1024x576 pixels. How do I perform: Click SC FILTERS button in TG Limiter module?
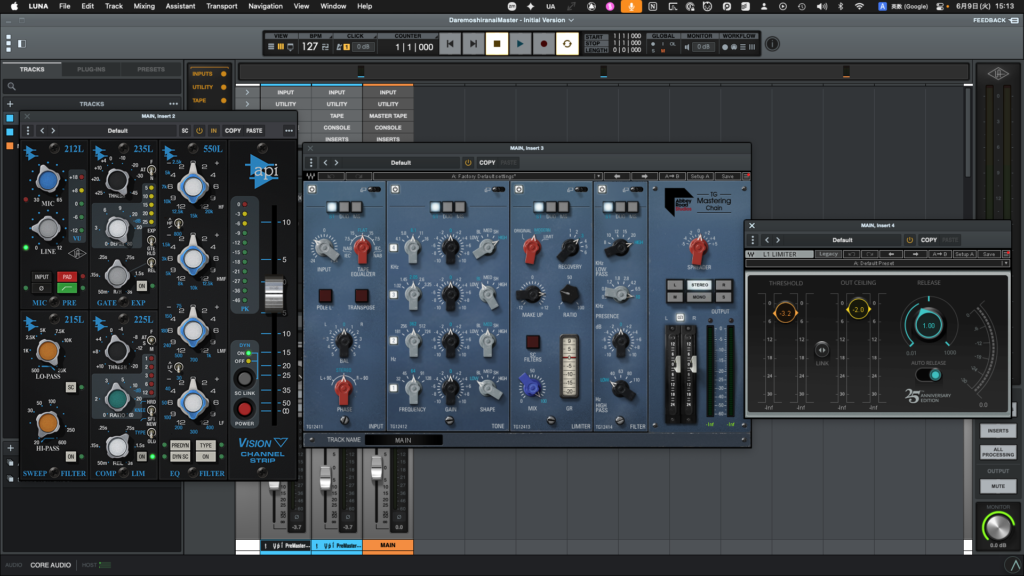click(532, 342)
